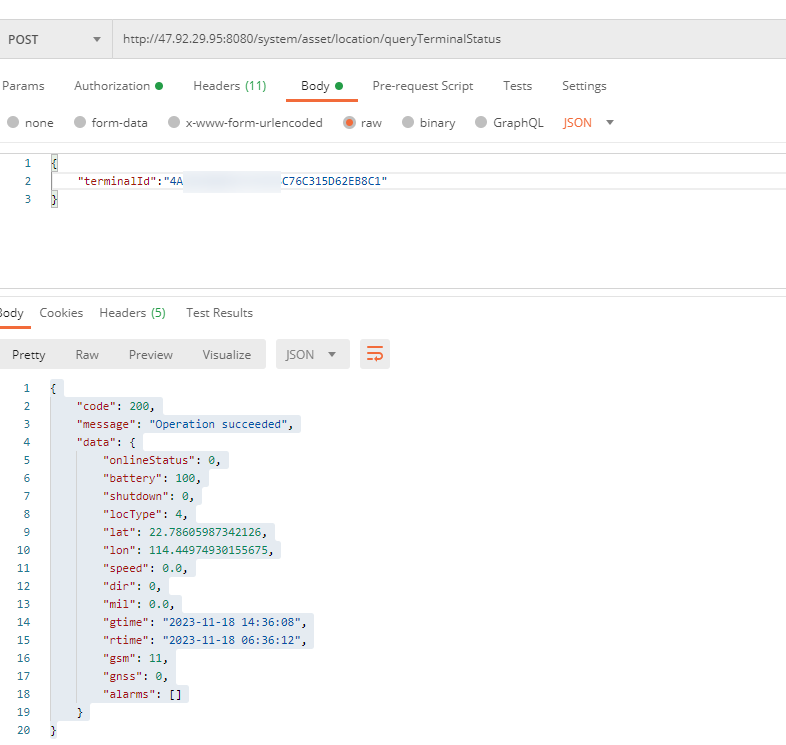The image size is (786, 745).
Task: Switch response view to Raw
Action: tap(87, 354)
